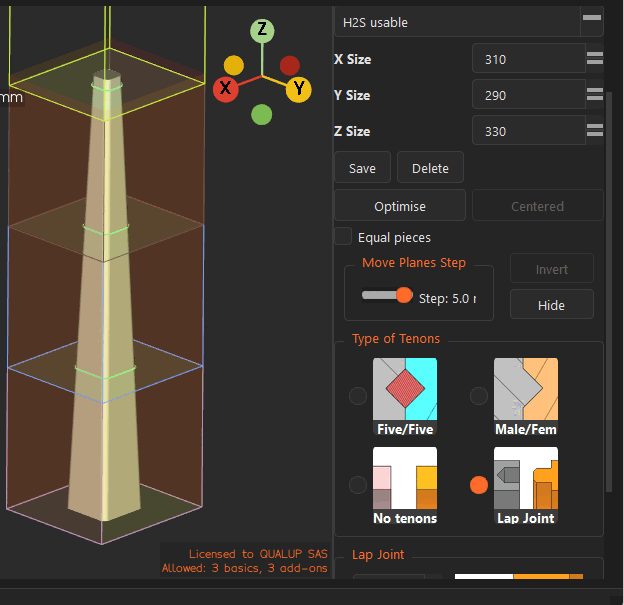The width and height of the screenshot is (624, 605).
Task: Click the yellow Y axis gizmo ball
Action: 298,89
